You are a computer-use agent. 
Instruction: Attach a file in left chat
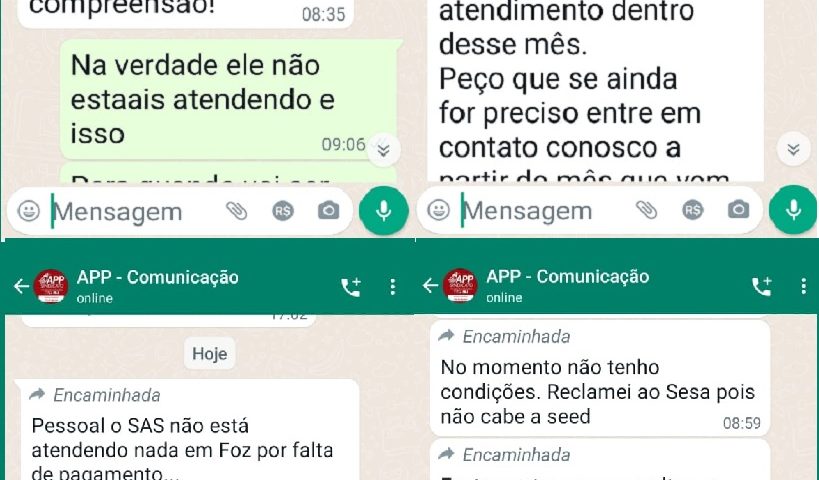point(236,211)
